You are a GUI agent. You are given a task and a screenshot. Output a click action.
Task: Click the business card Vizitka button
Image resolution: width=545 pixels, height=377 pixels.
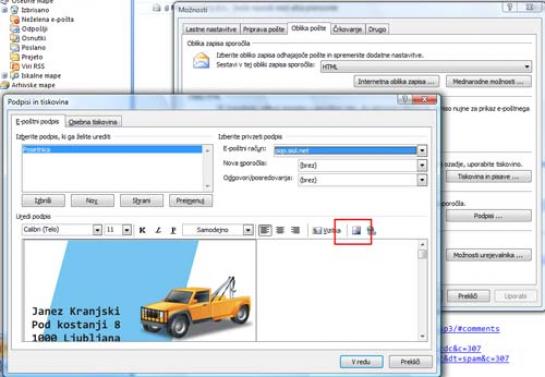pos(326,230)
